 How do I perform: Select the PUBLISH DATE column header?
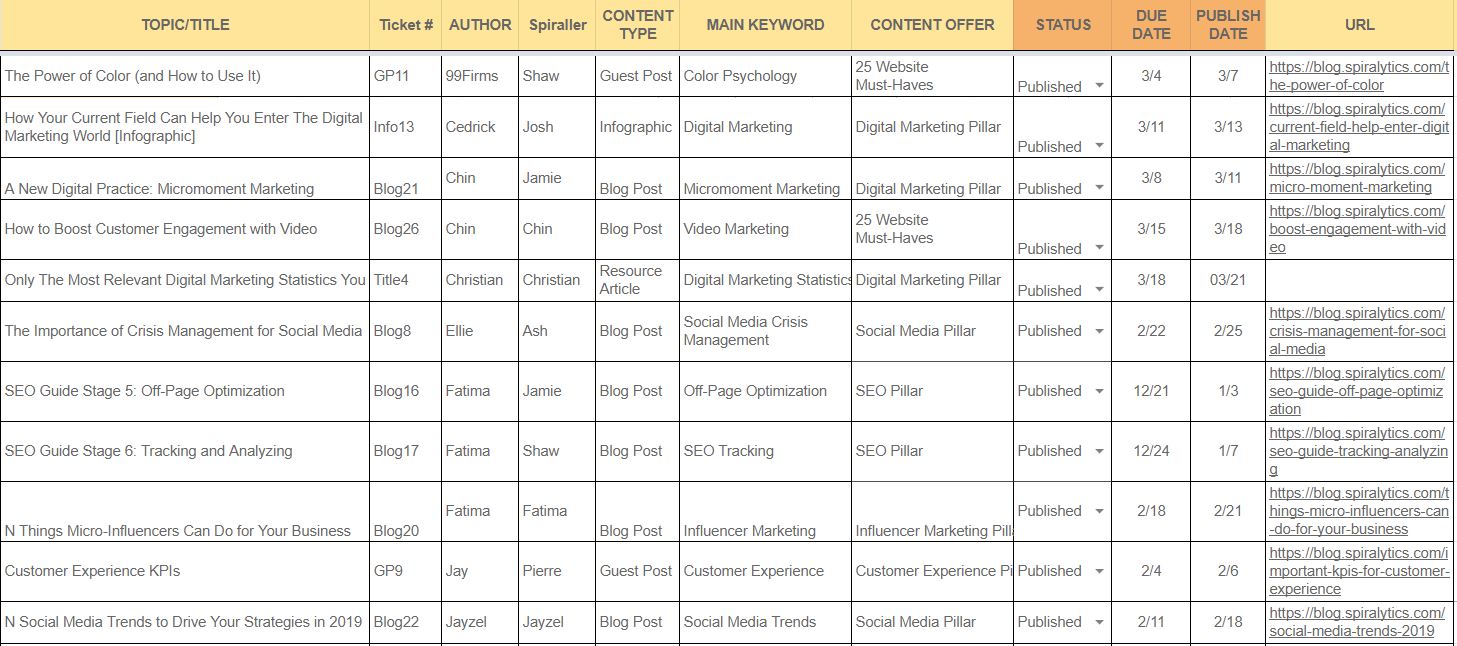tap(1227, 25)
